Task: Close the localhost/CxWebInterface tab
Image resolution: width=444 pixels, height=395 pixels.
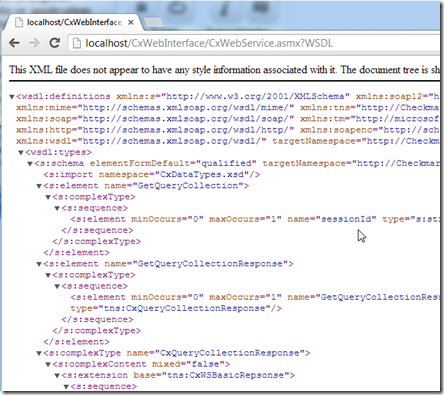Action: (x=131, y=22)
